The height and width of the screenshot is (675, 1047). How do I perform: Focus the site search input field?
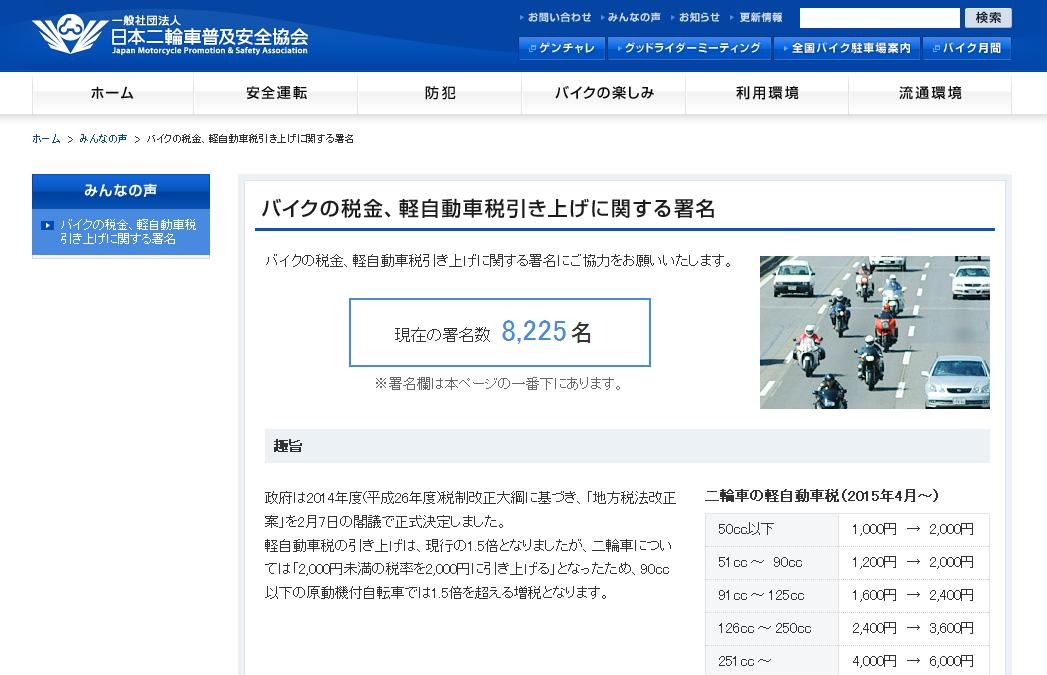[x=879, y=18]
